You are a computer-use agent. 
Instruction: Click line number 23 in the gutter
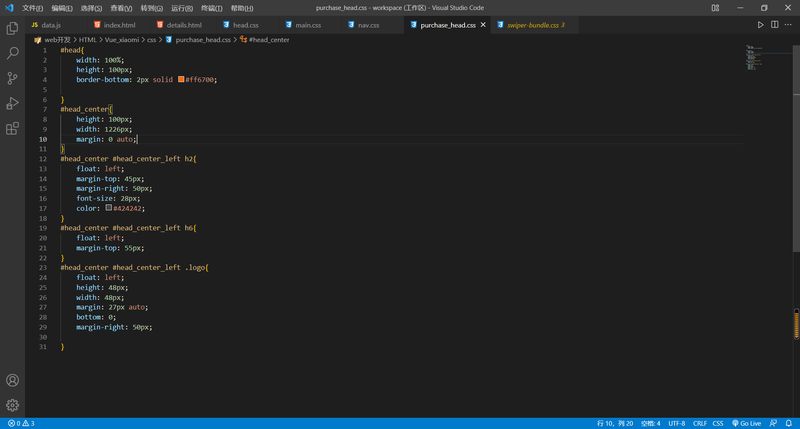point(43,267)
